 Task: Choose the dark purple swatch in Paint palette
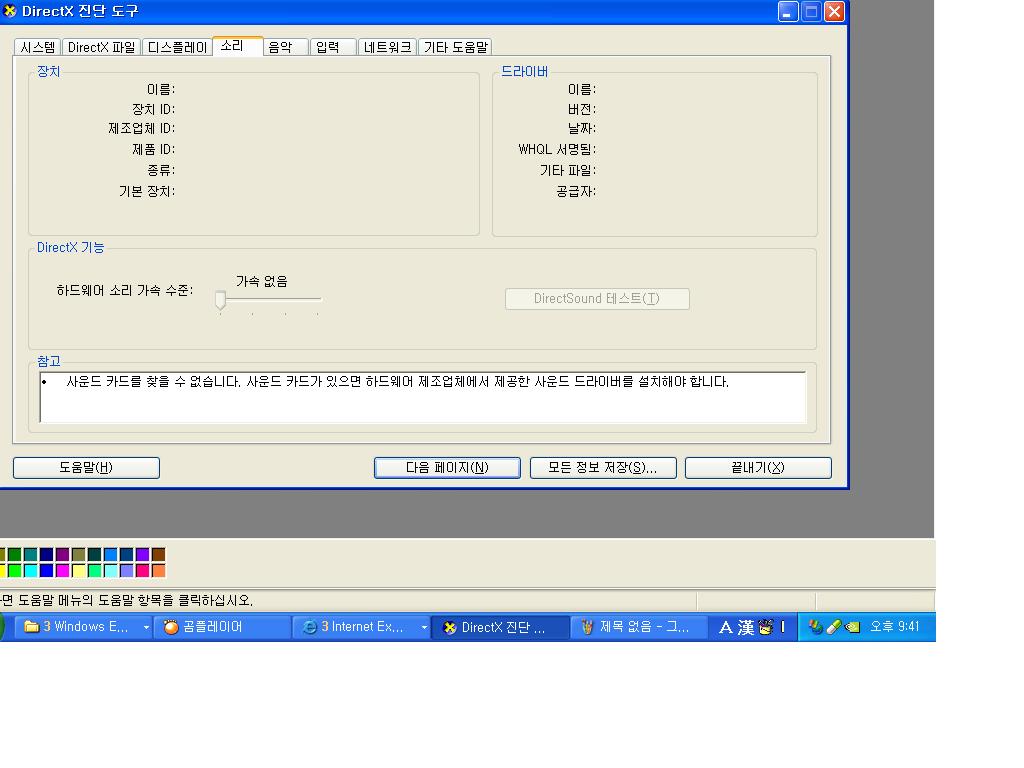point(62,554)
